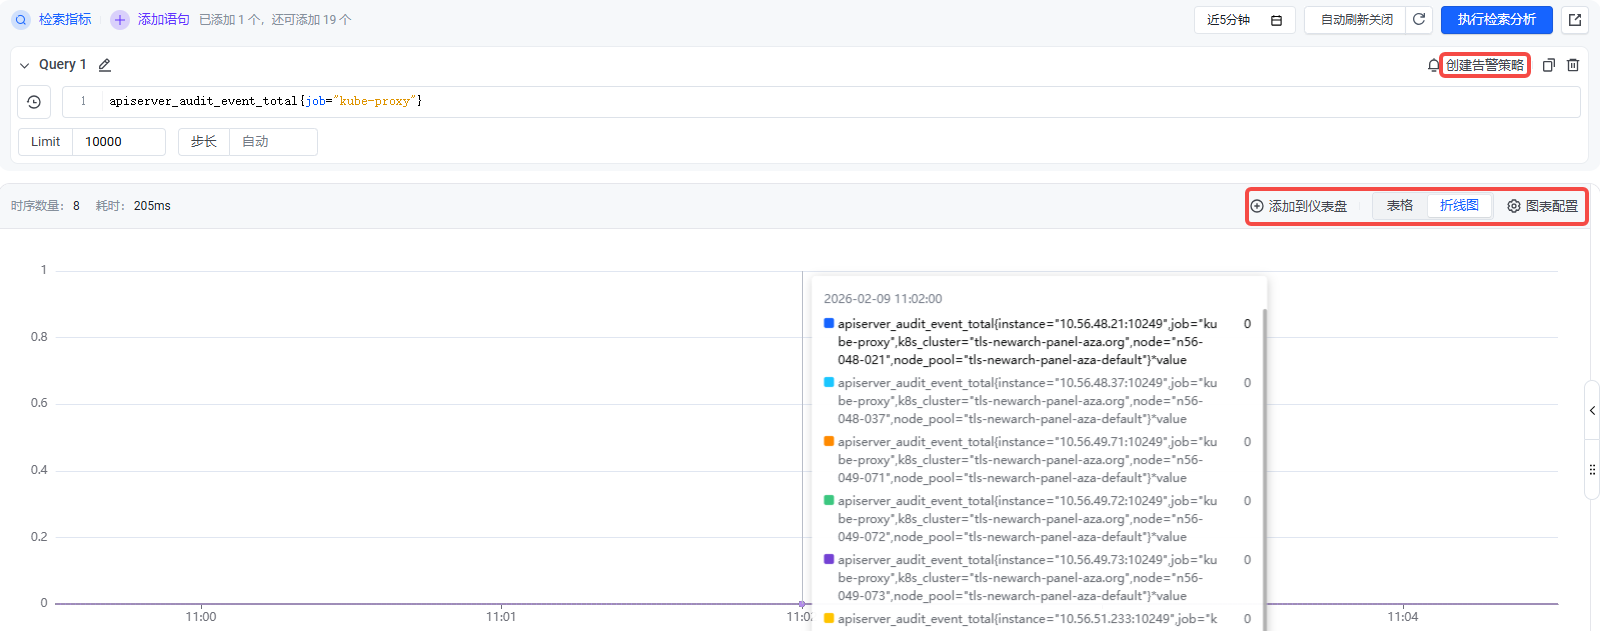The width and height of the screenshot is (1600, 631).
Task: Click 添加到仪表盘 label
Action: [x=1308, y=206]
